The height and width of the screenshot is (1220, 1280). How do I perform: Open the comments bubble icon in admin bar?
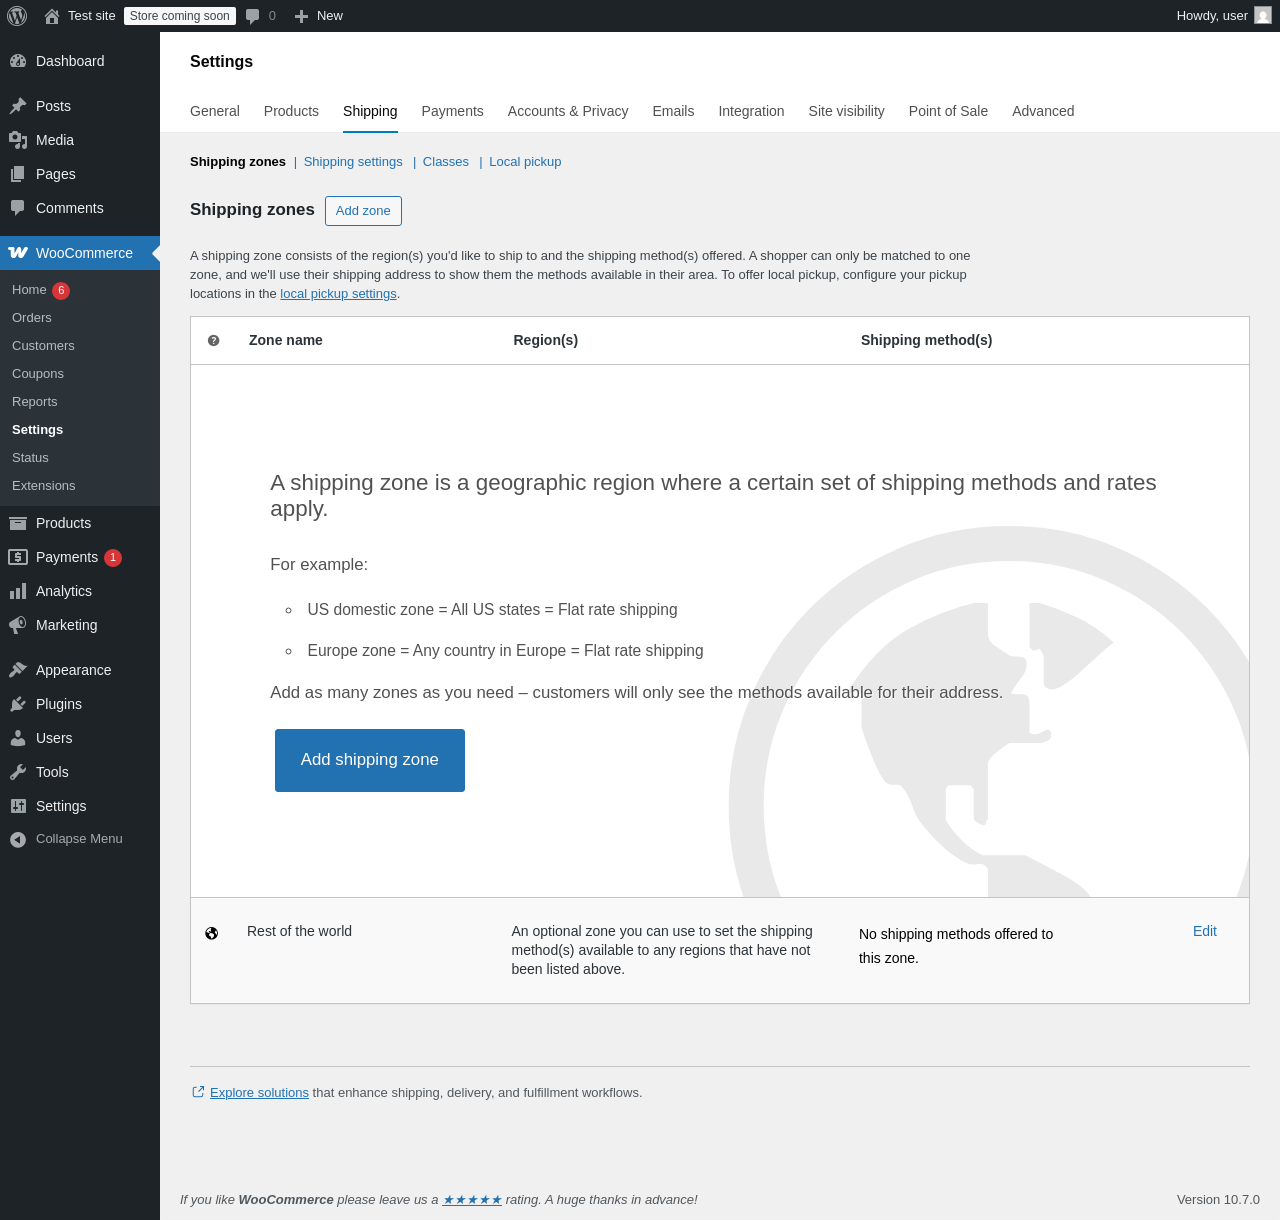coord(253,16)
